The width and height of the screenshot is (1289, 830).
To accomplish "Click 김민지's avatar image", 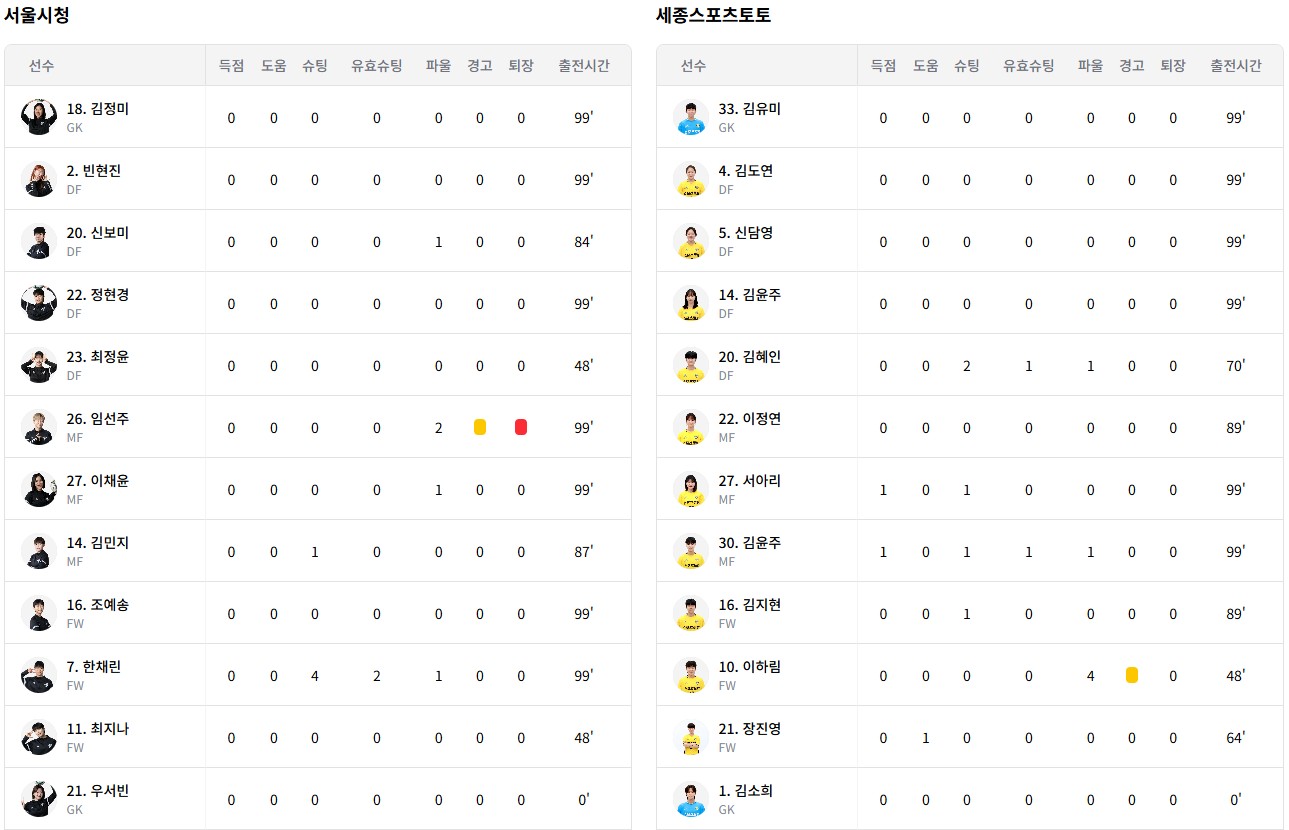I will pyautogui.click(x=39, y=551).
